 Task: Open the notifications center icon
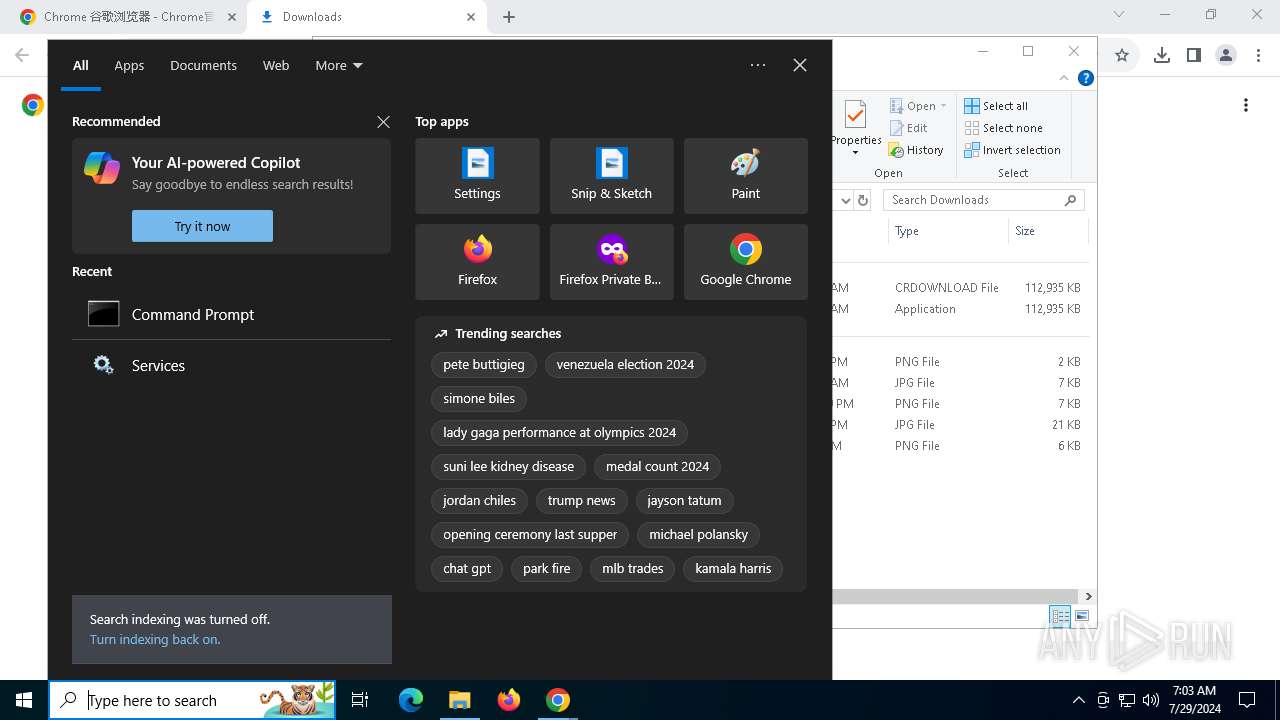pos(1247,700)
